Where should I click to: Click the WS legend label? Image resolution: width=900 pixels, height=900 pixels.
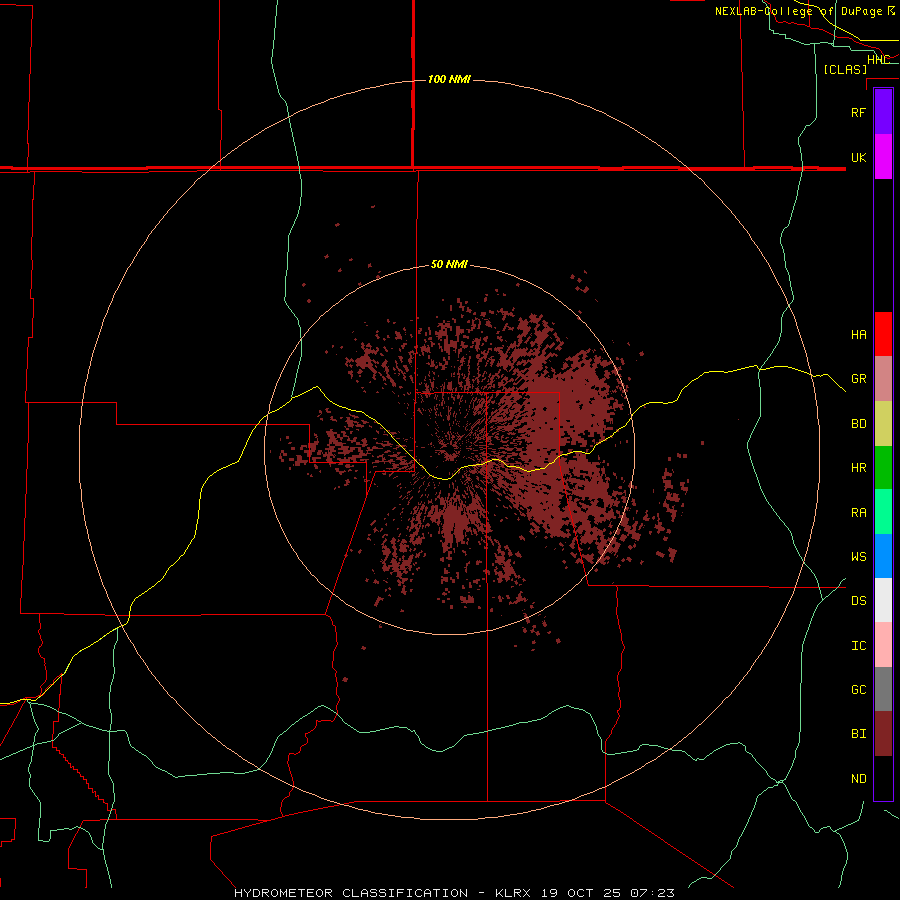point(859,557)
